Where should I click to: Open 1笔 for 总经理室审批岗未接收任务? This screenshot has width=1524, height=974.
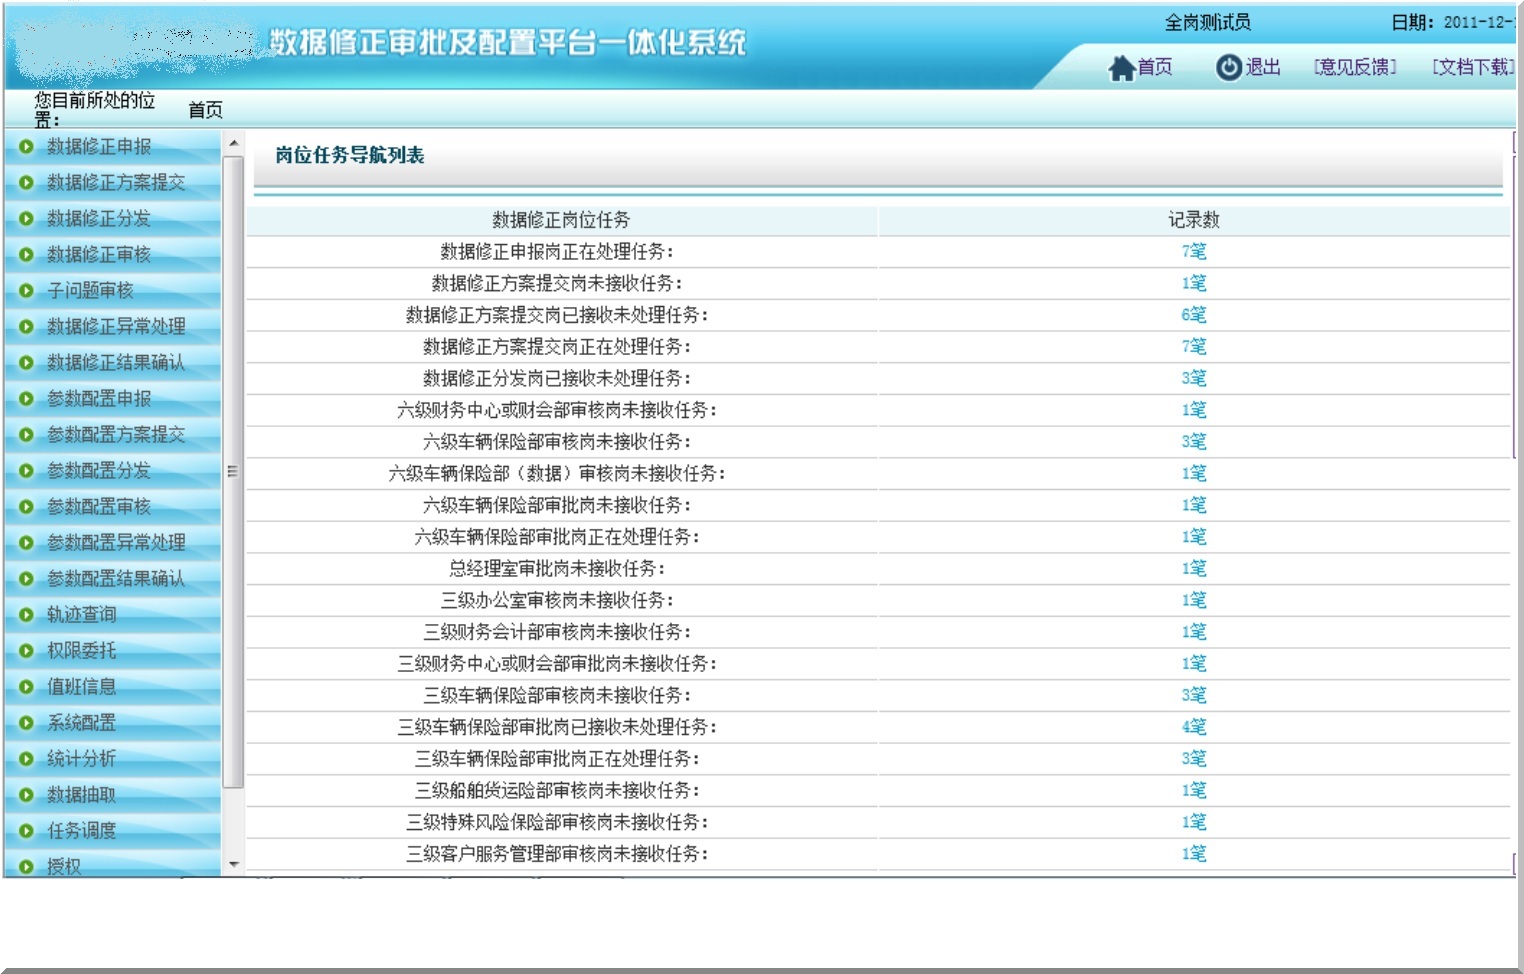(1194, 568)
